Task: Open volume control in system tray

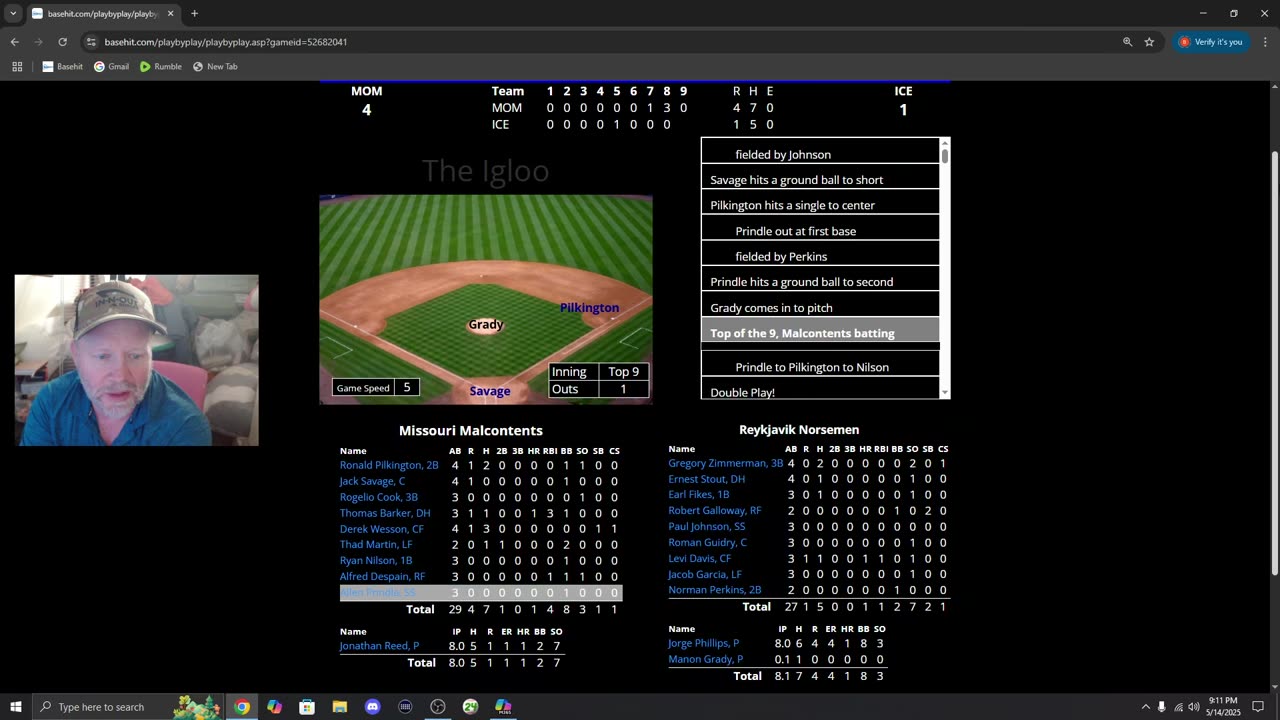Action: pyautogui.click(x=1194, y=707)
